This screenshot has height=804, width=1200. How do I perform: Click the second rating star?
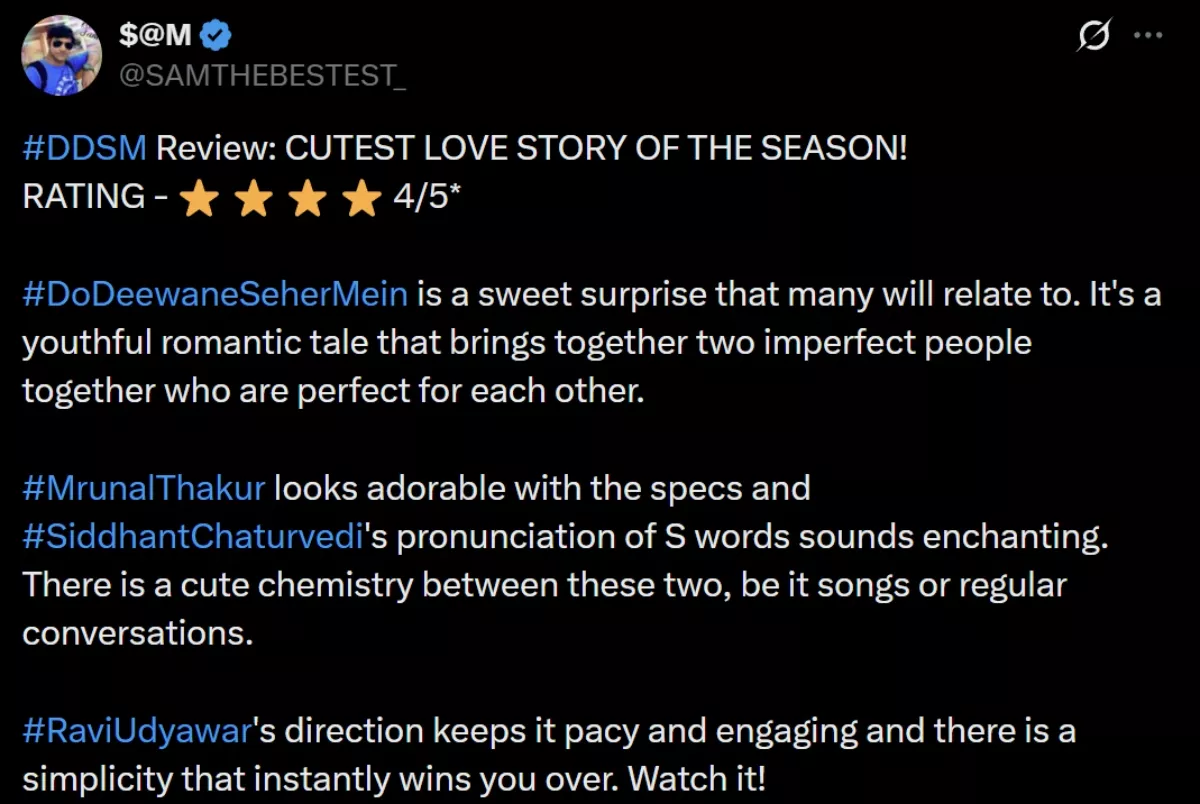[254, 199]
